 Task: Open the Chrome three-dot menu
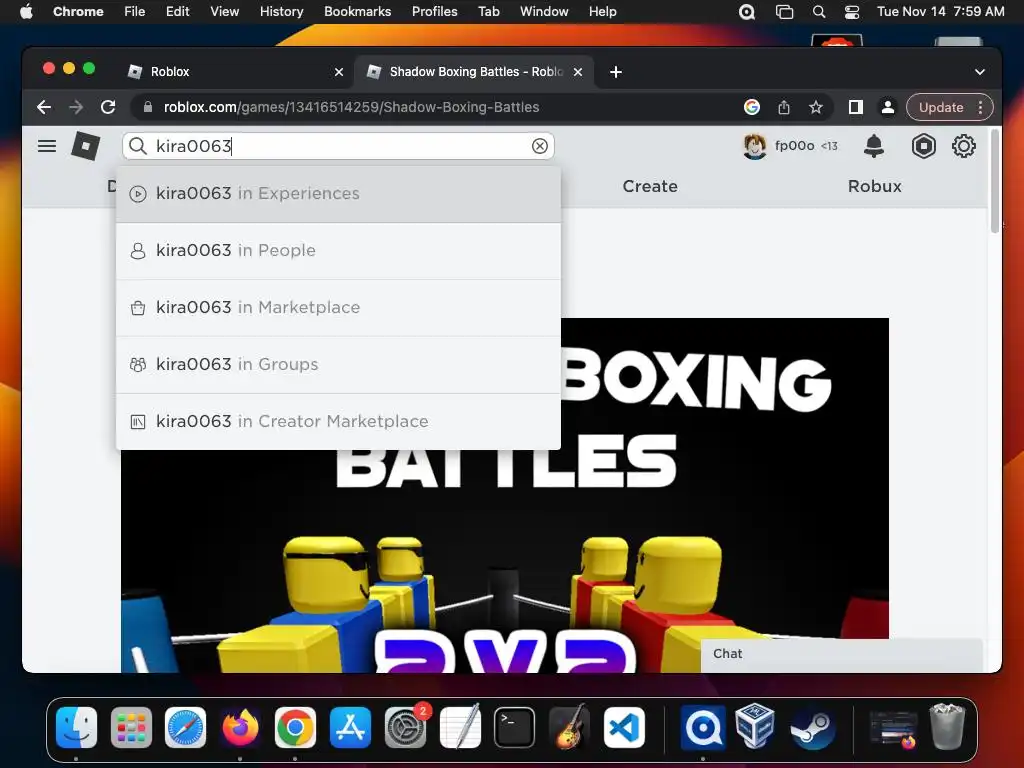980,107
